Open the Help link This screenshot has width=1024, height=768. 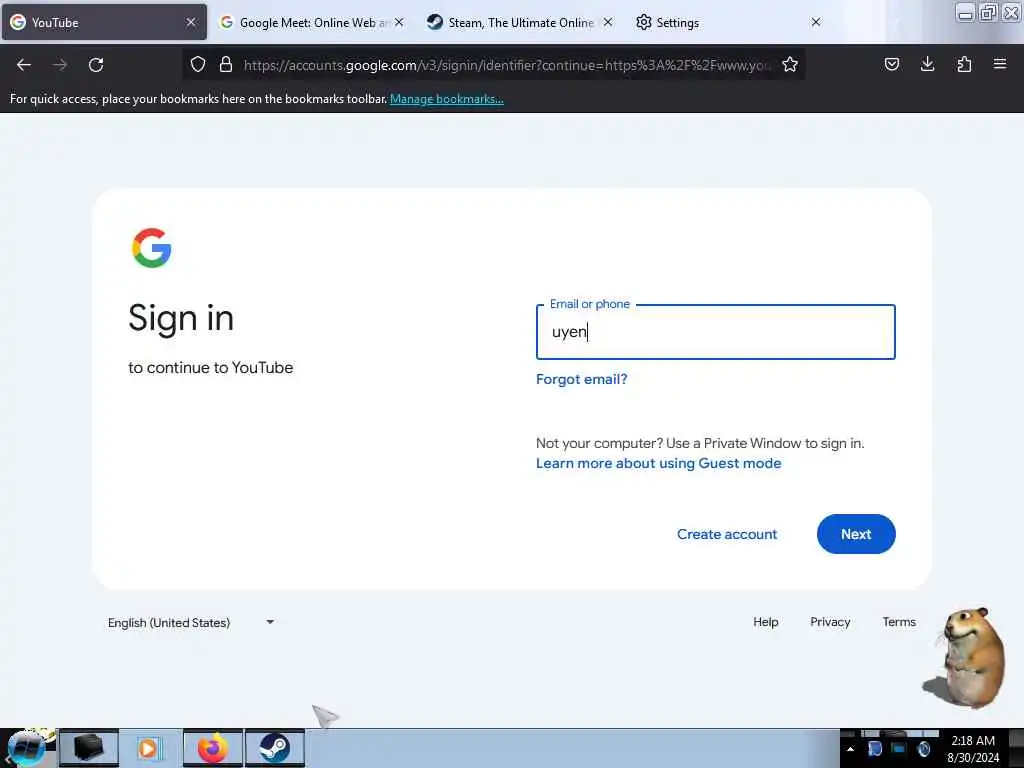coord(765,622)
